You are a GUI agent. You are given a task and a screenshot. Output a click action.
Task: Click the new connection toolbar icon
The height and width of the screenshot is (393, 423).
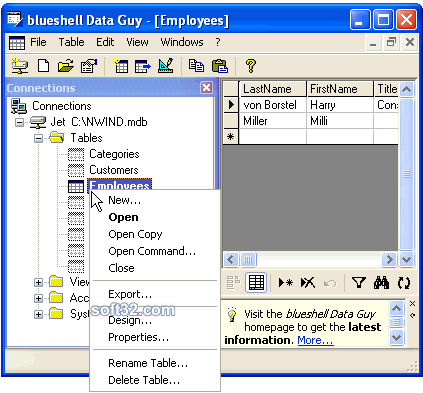point(20,66)
